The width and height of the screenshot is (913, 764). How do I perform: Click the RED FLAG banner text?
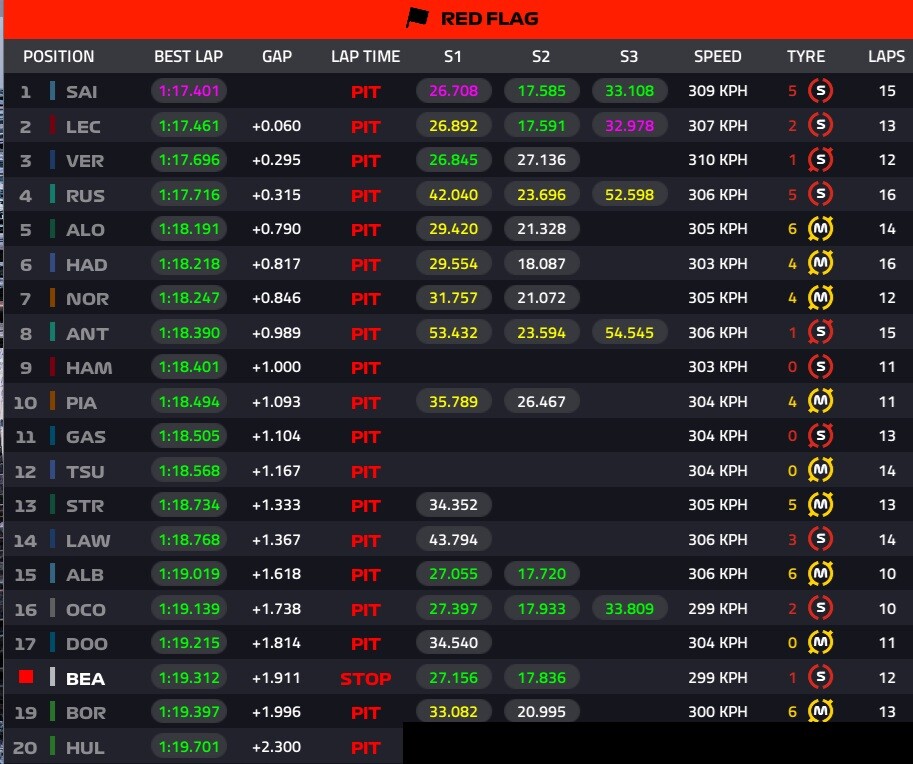[x=489, y=19]
